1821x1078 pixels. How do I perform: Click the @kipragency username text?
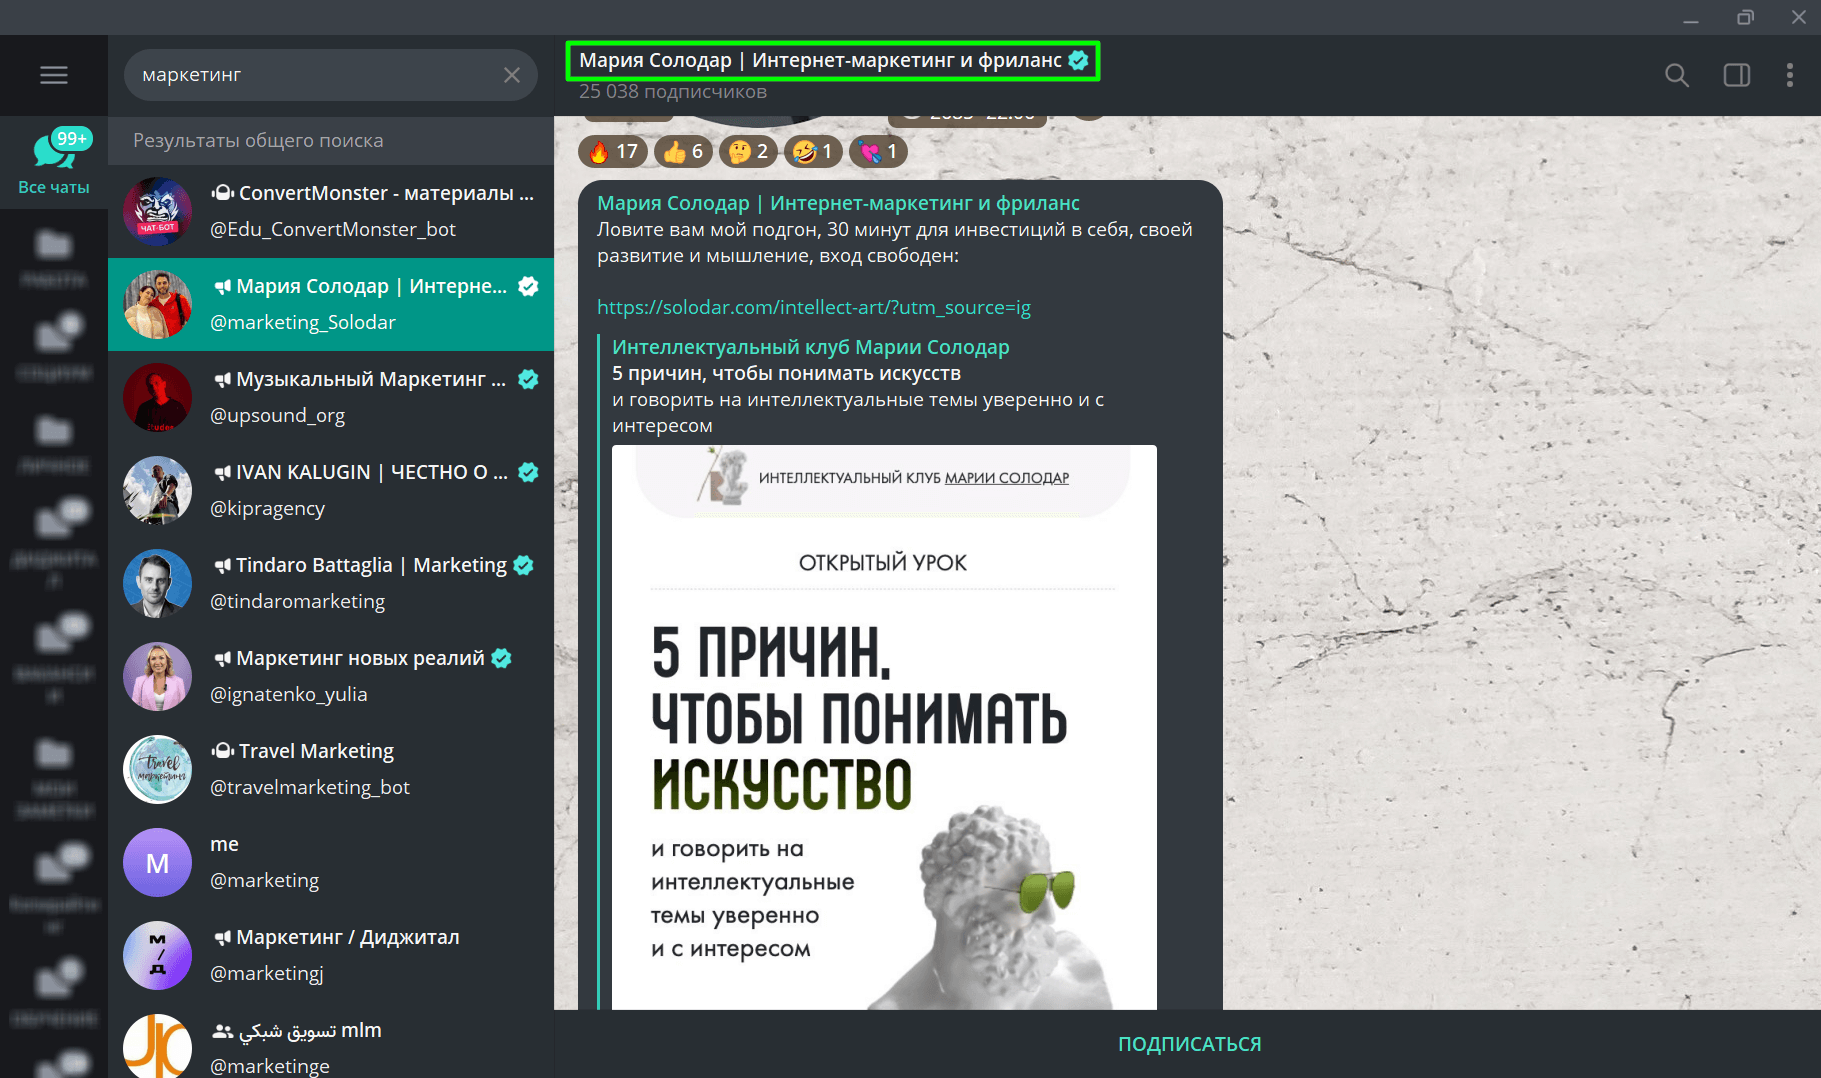coord(267,508)
